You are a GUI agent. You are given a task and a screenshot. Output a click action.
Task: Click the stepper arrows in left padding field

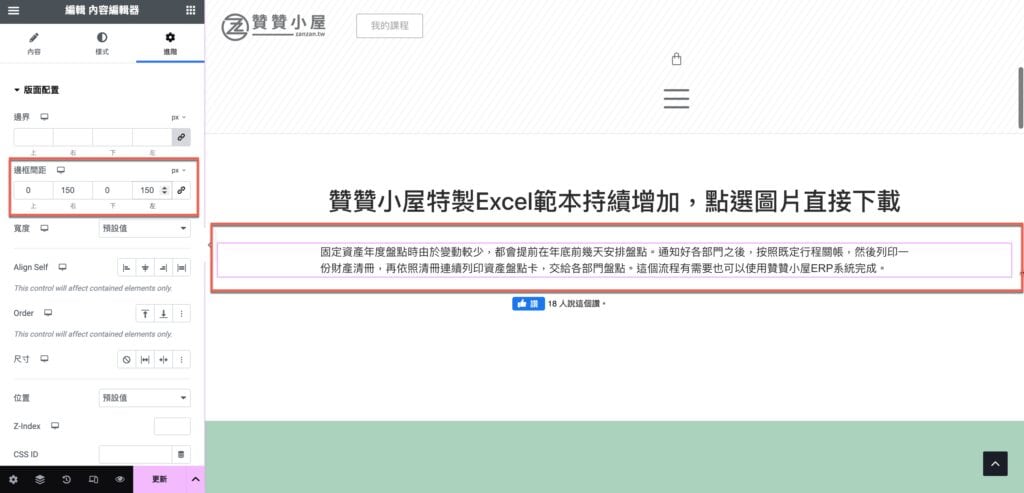164,190
